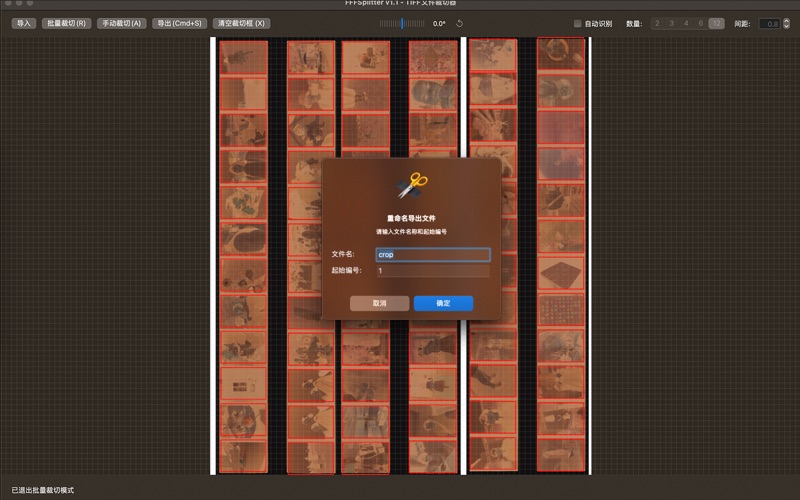Select the top frame of rightmost film strip
The height and width of the screenshot is (500, 800).
tap(560, 54)
